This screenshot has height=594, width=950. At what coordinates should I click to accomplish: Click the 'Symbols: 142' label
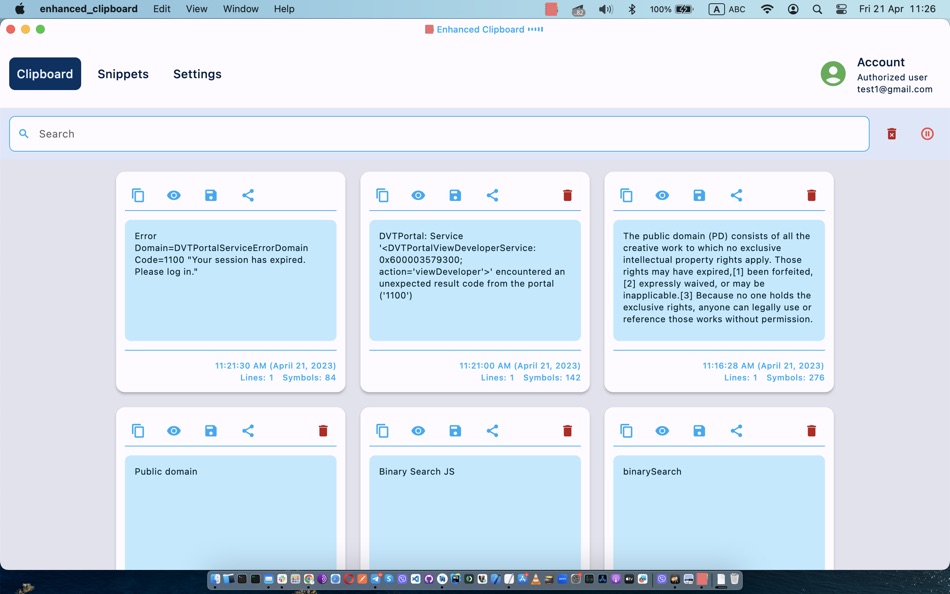[x=551, y=378]
